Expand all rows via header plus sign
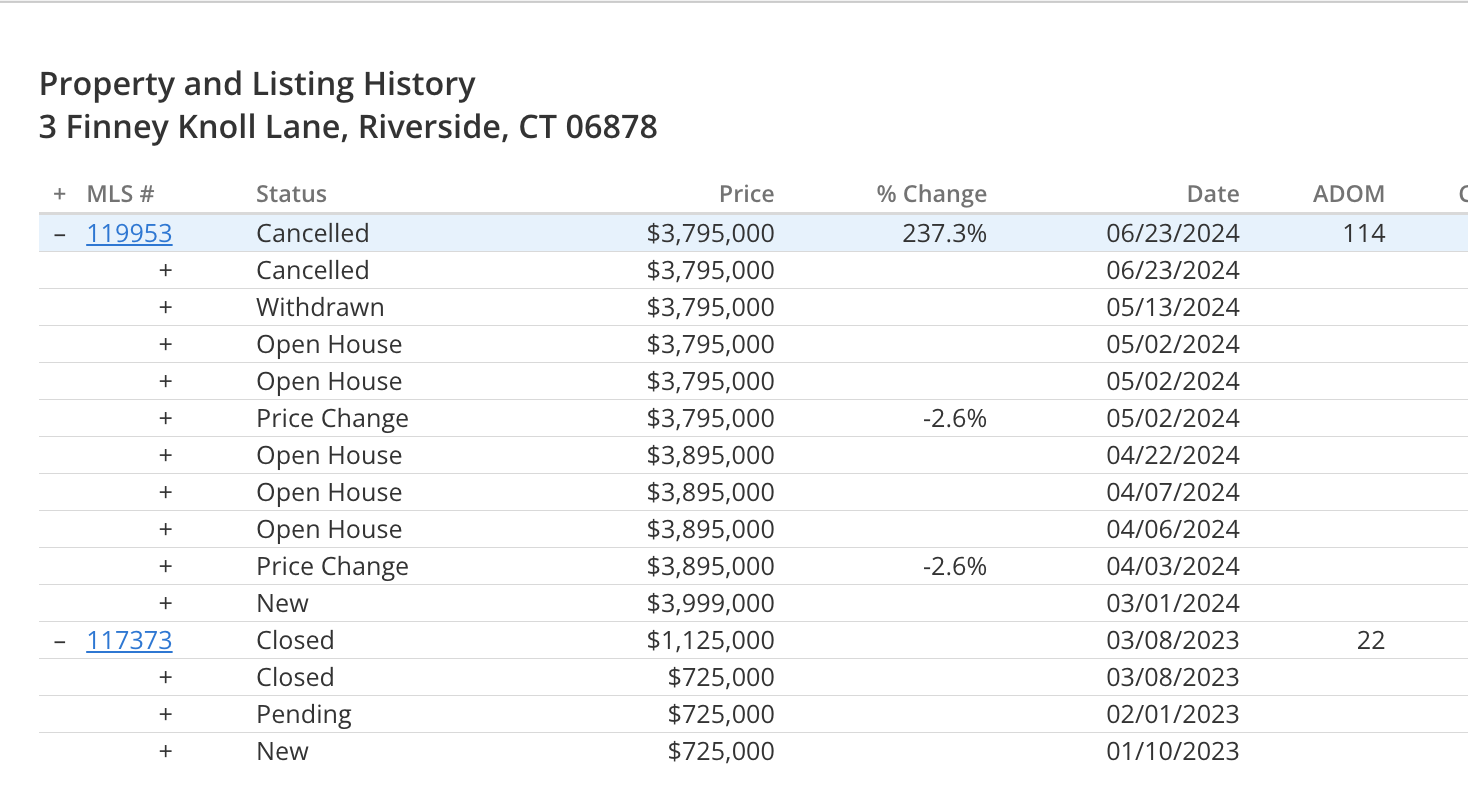 [60, 194]
